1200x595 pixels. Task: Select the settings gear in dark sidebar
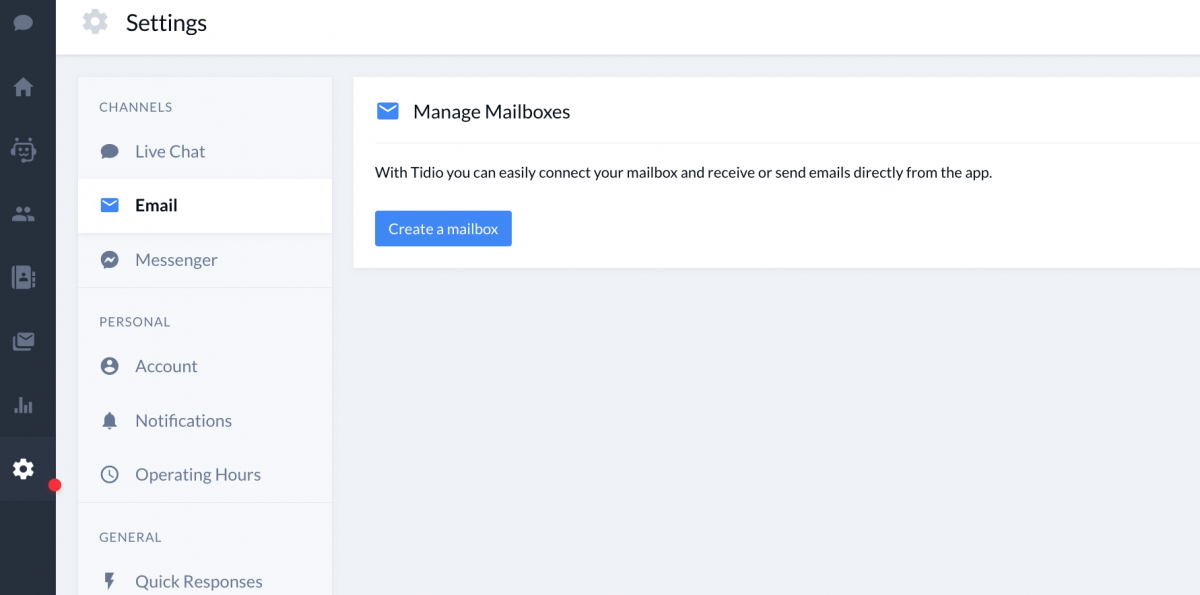pos(23,469)
